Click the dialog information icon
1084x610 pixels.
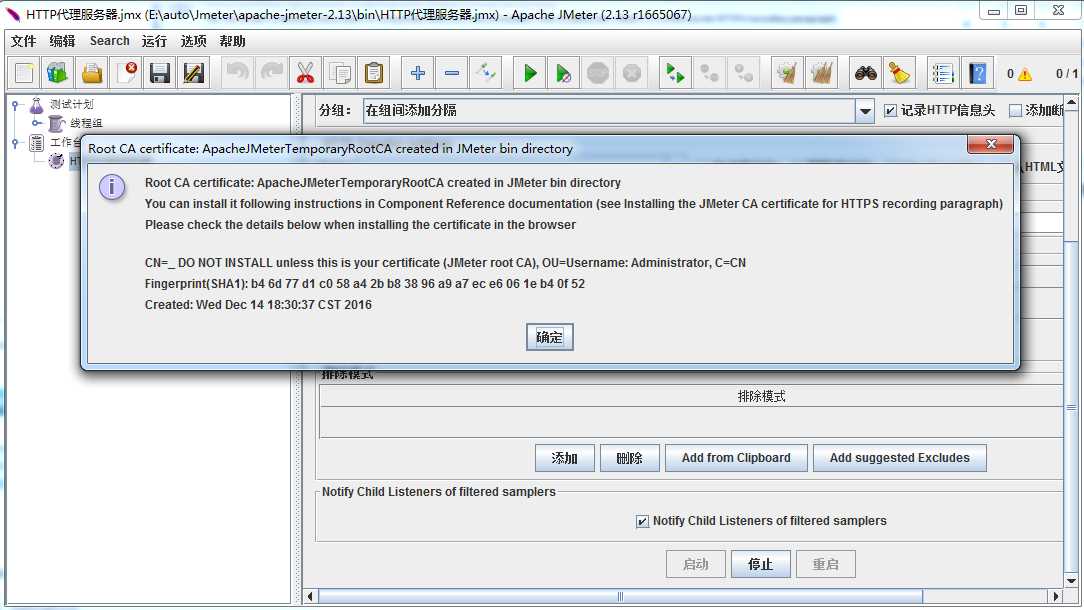point(111,187)
